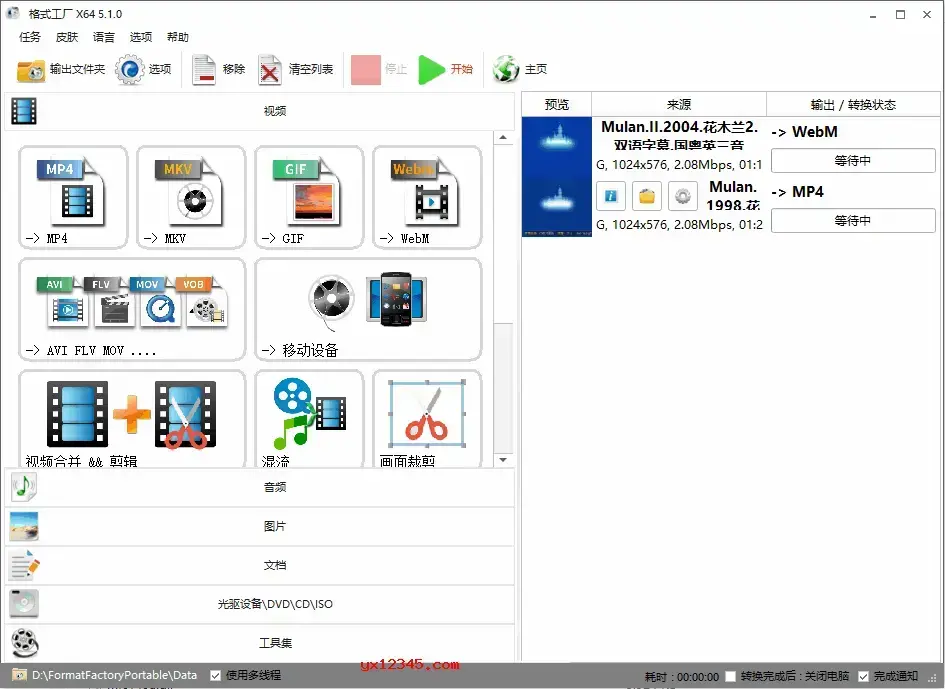Viewport: 945px width, 689px height.
Task: Open the D:\FormatFactoryPortable\Data output path
Action: click(x=115, y=675)
